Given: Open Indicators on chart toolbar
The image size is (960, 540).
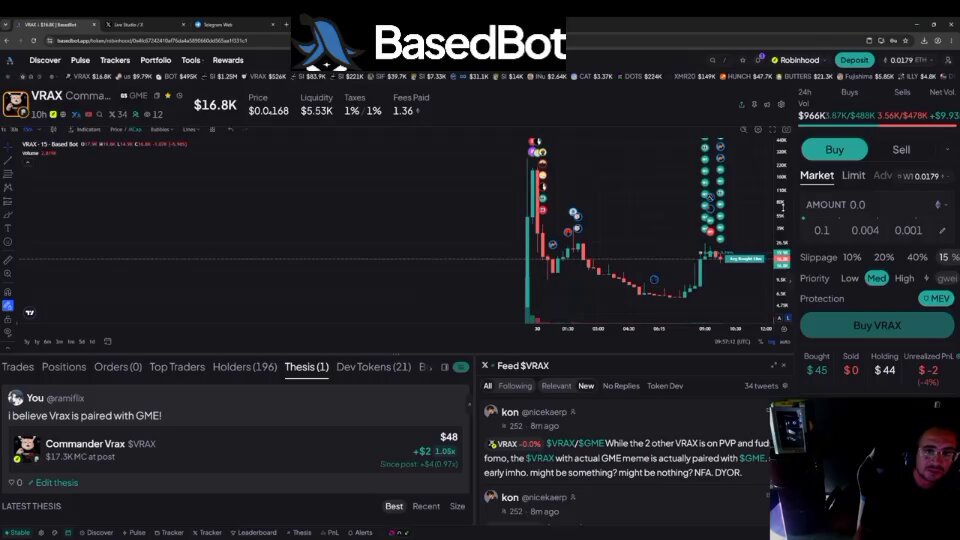Looking at the screenshot, I should [x=84, y=130].
